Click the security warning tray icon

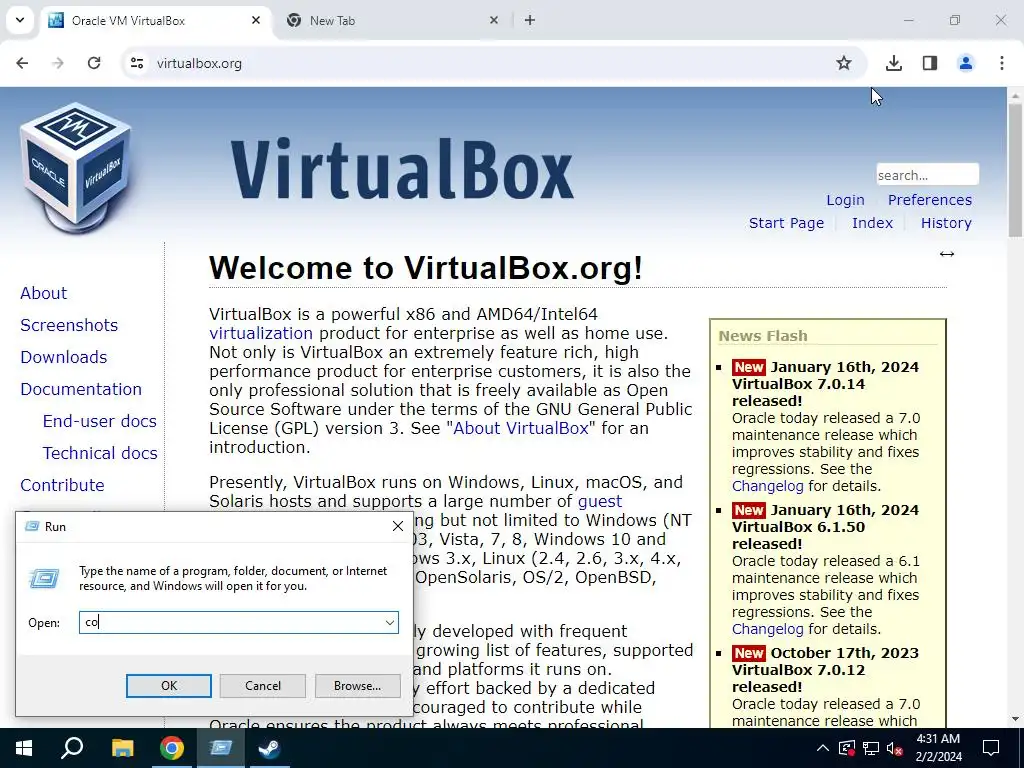pyautogui.click(x=846, y=748)
